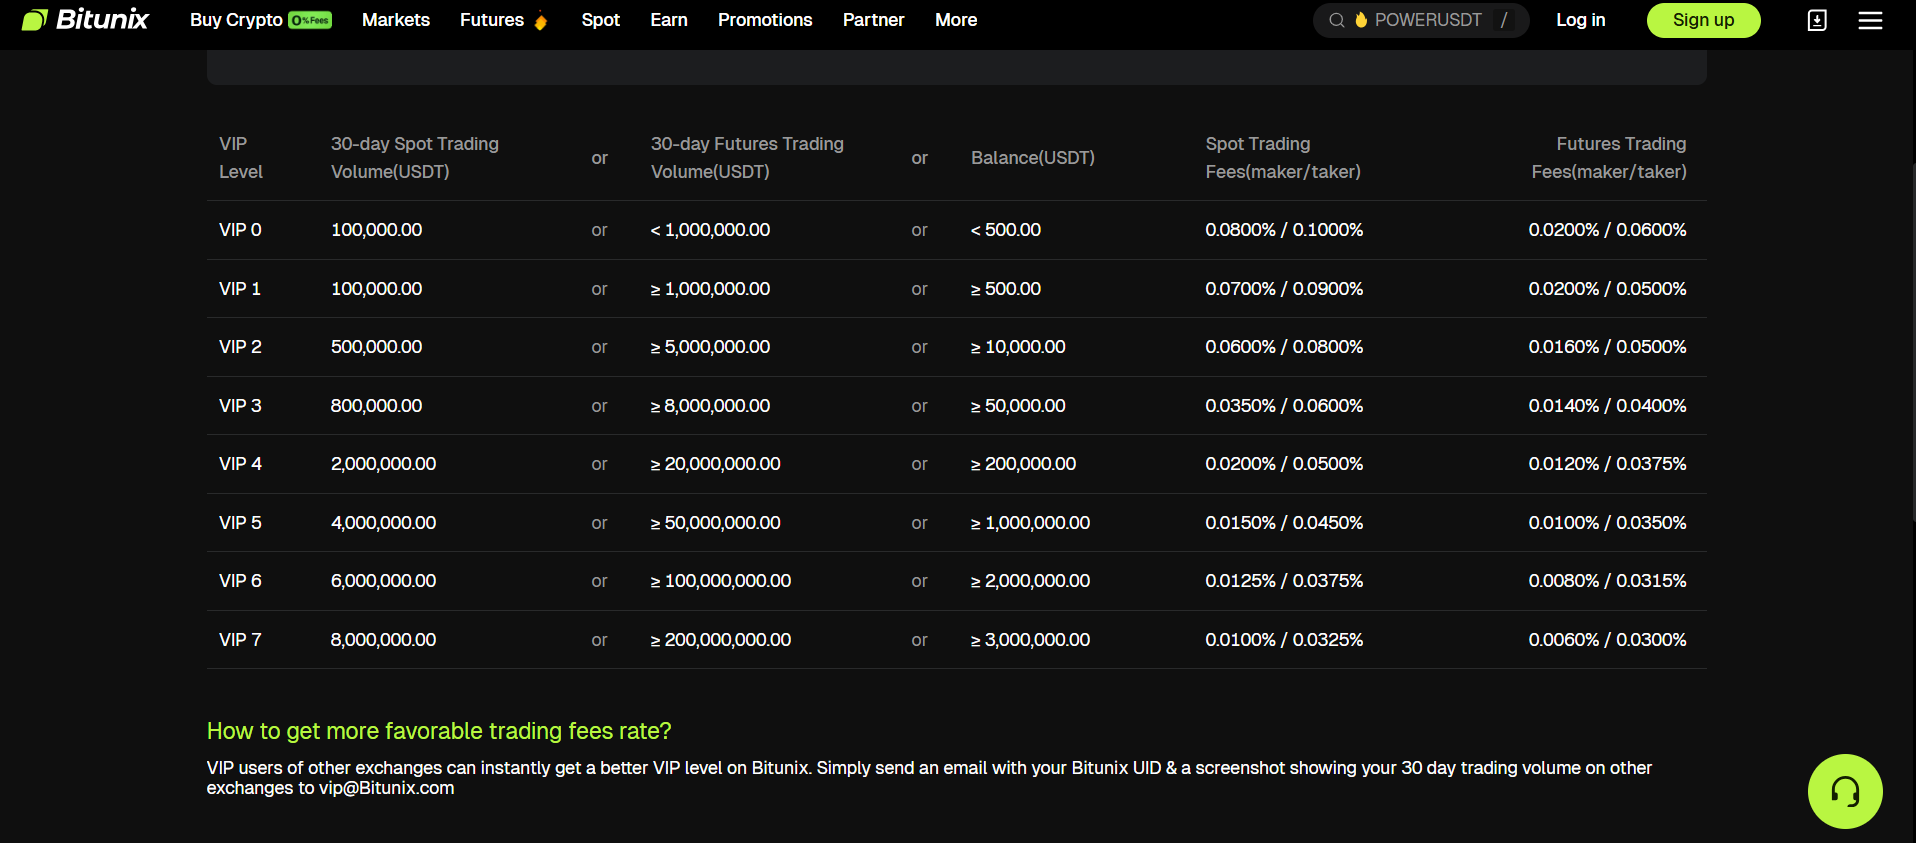Open the Promotions page

coord(765,20)
